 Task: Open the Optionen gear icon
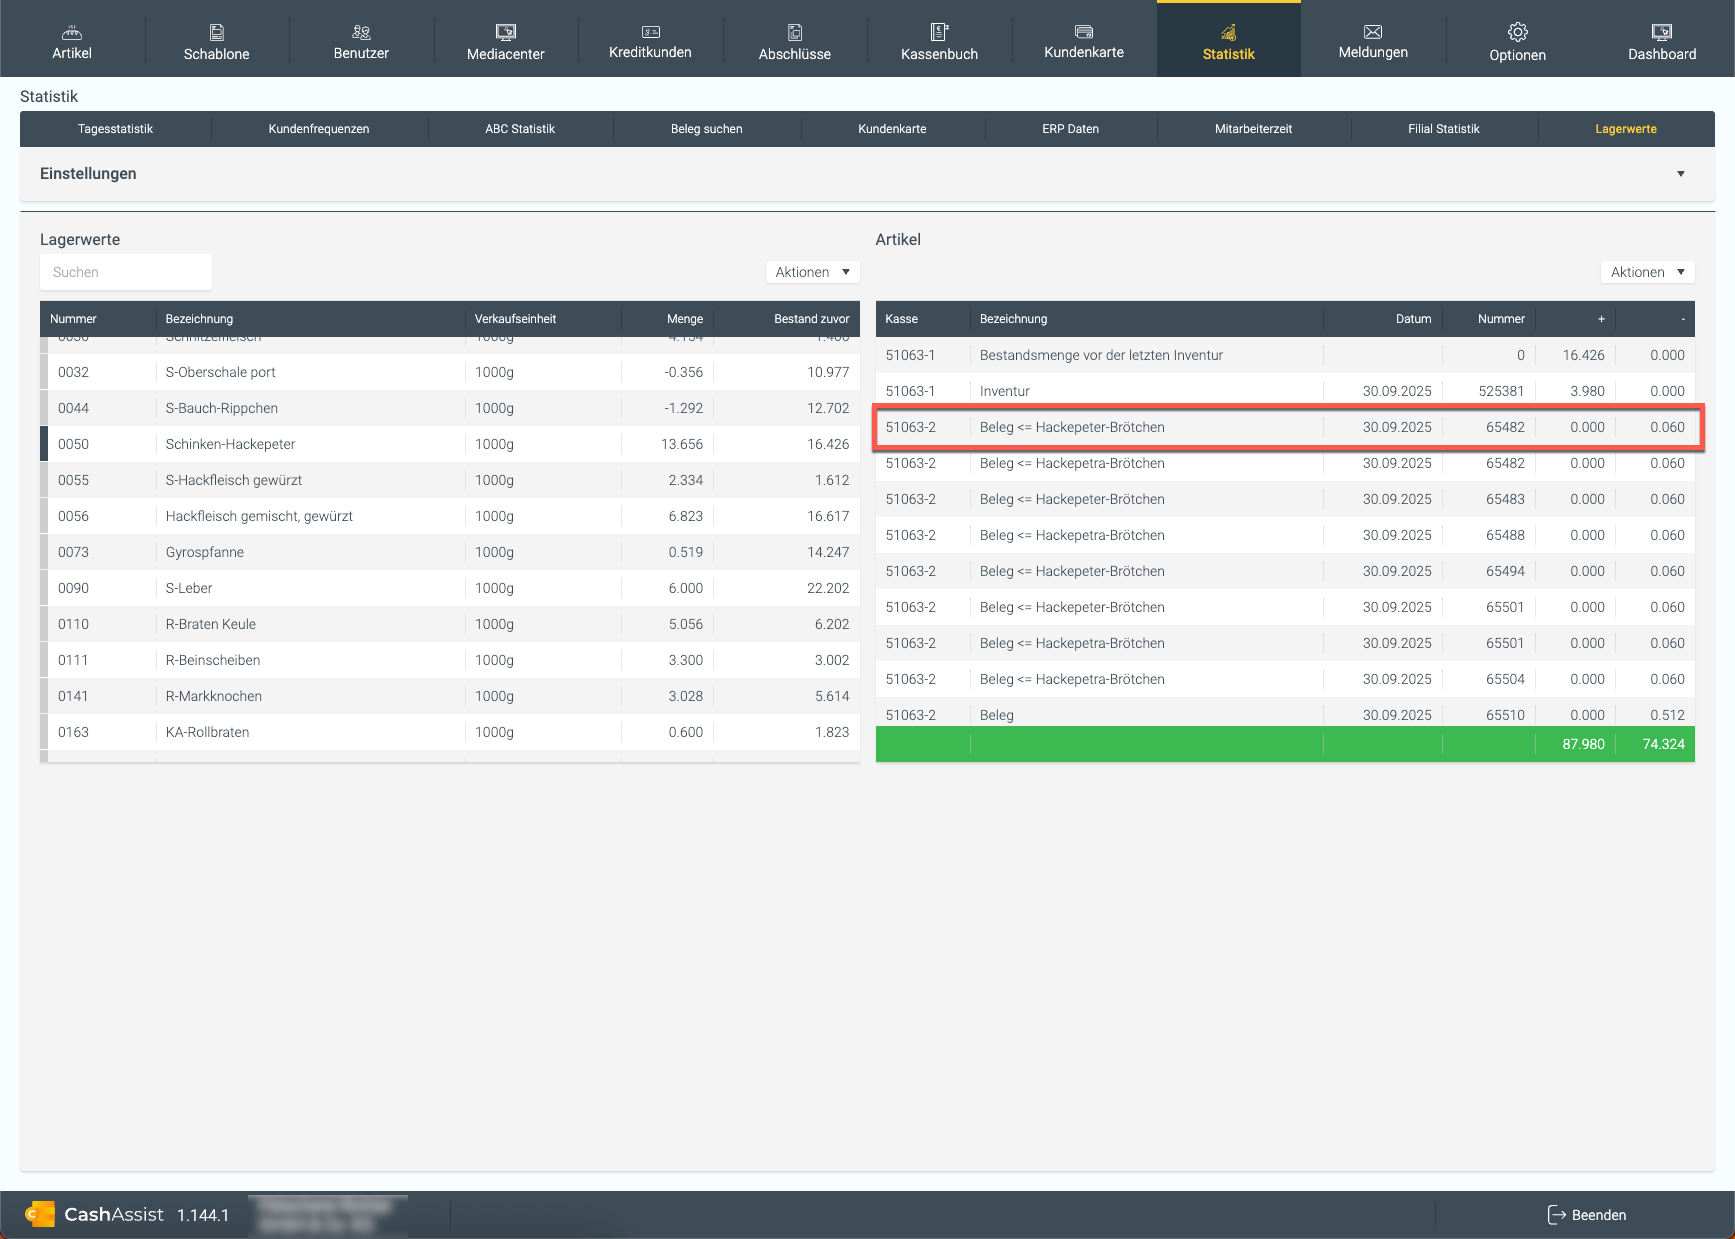point(1517,32)
